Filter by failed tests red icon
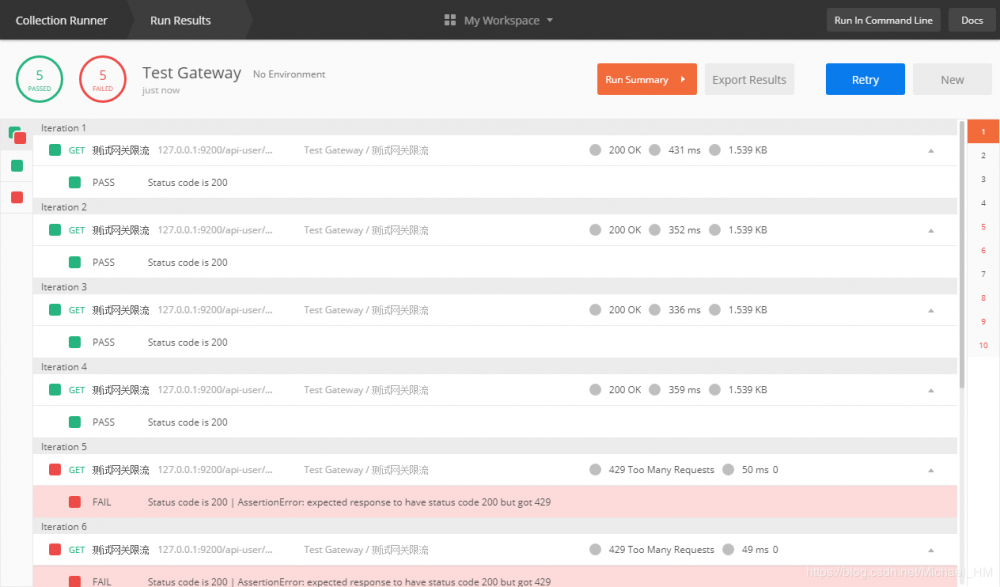Screen dimensions: 1000x587 (x=17, y=197)
